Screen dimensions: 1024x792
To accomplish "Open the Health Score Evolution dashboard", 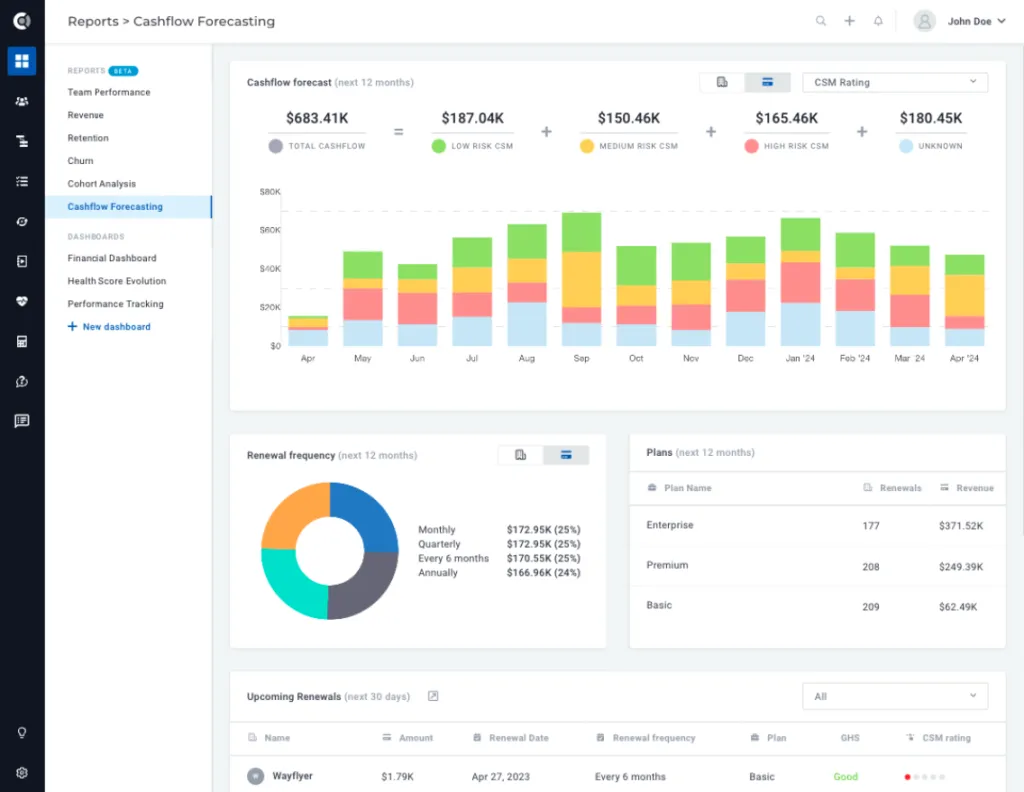I will click(x=117, y=281).
